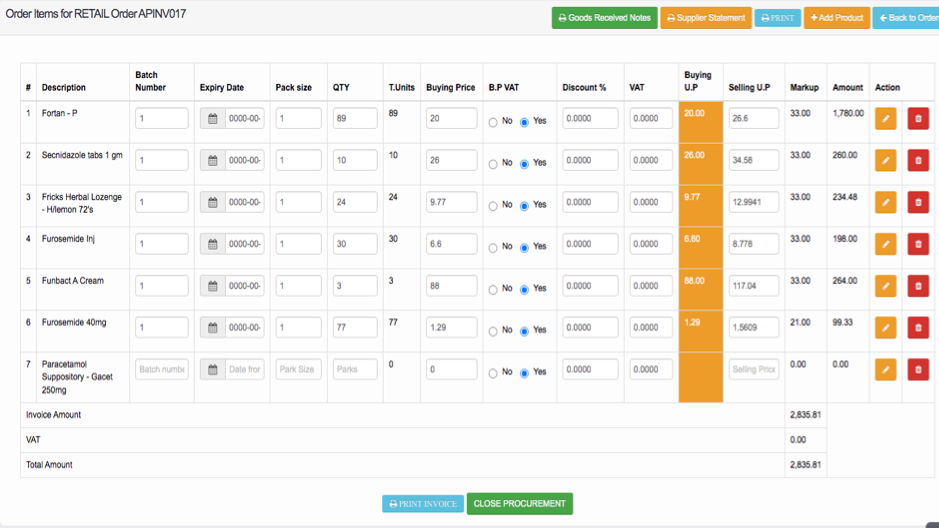Click QTY field for Fricks Herbal Lozenge
The height and width of the screenshot is (528, 939).
pos(355,202)
